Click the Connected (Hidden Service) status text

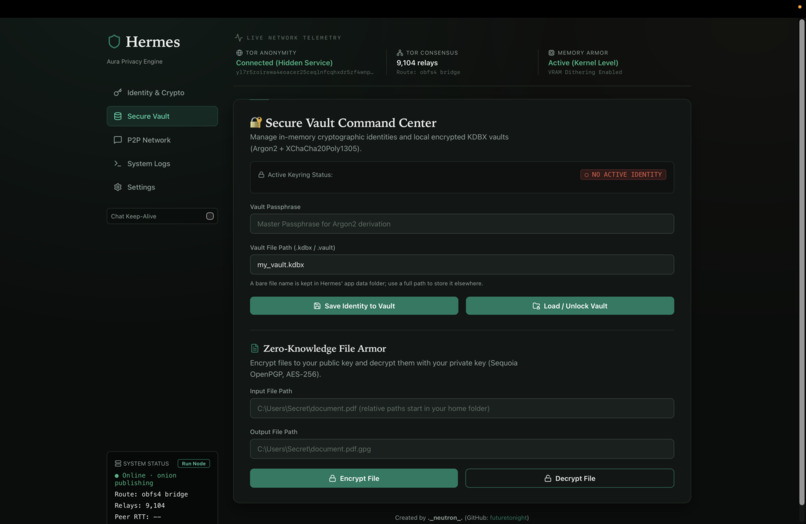click(284, 63)
